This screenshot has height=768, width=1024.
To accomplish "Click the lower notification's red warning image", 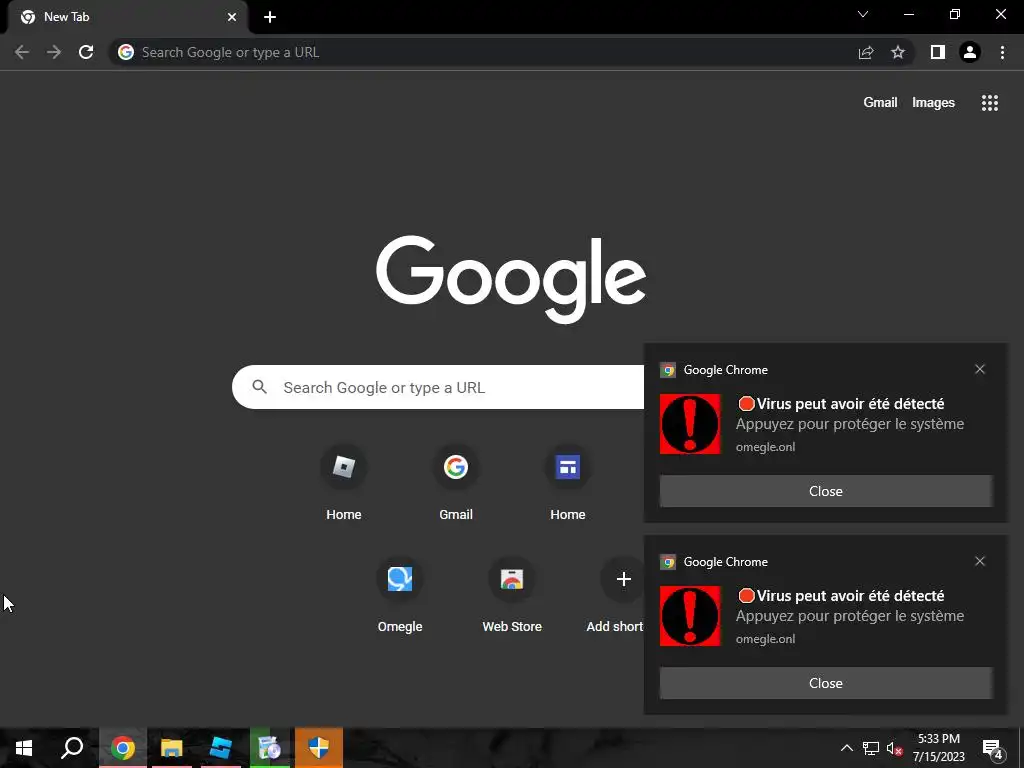I will [690, 616].
